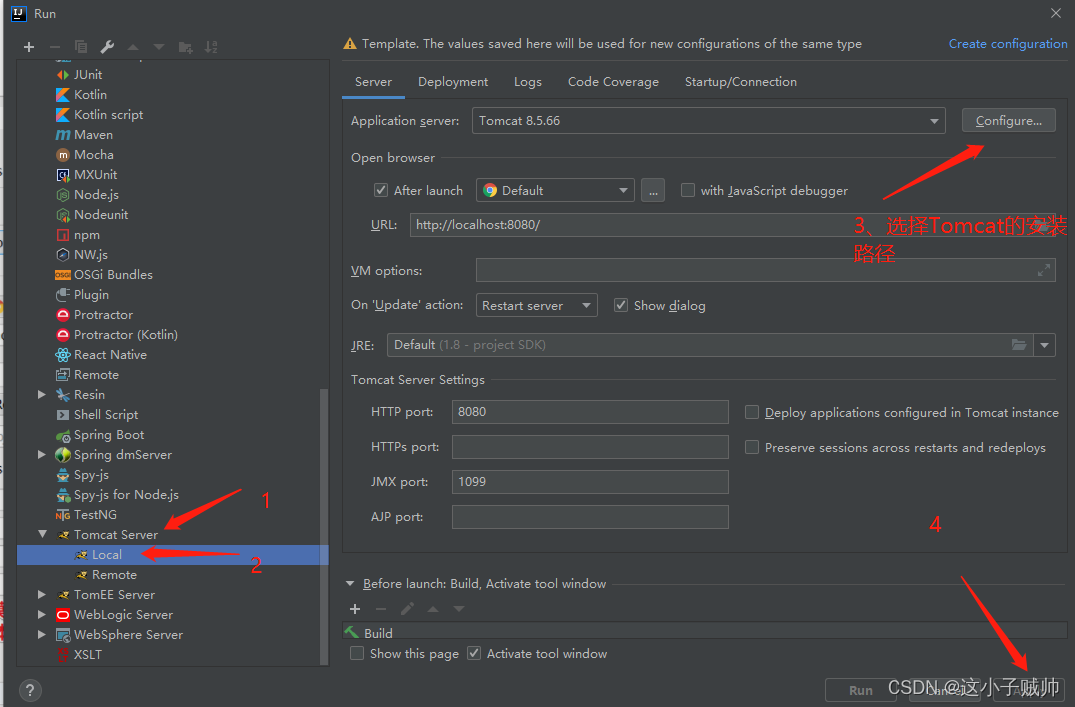
Task: Select the React Native icon
Action: pyautogui.click(x=62, y=355)
